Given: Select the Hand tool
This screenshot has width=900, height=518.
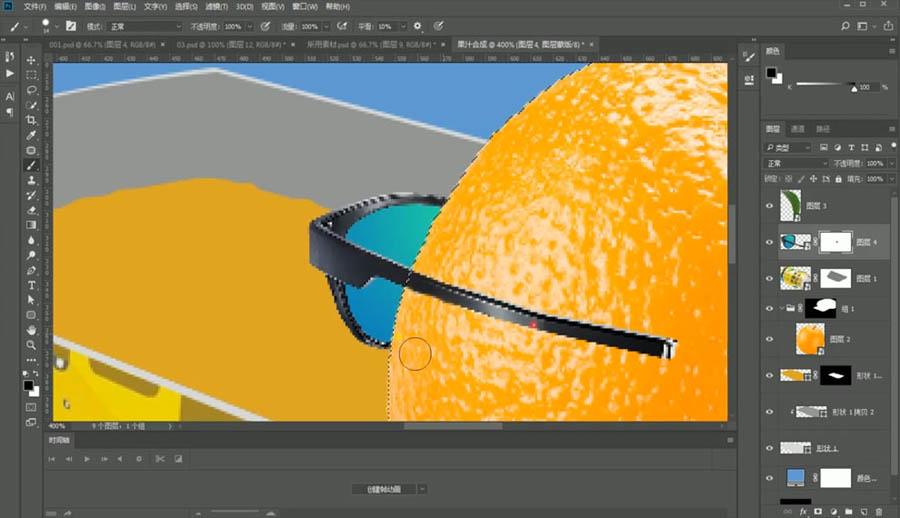Looking at the screenshot, I should click(31, 329).
